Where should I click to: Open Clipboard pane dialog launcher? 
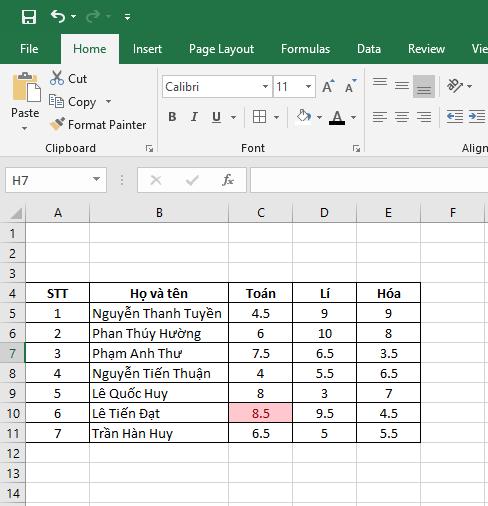pyautogui.click(x=149, y=149)
